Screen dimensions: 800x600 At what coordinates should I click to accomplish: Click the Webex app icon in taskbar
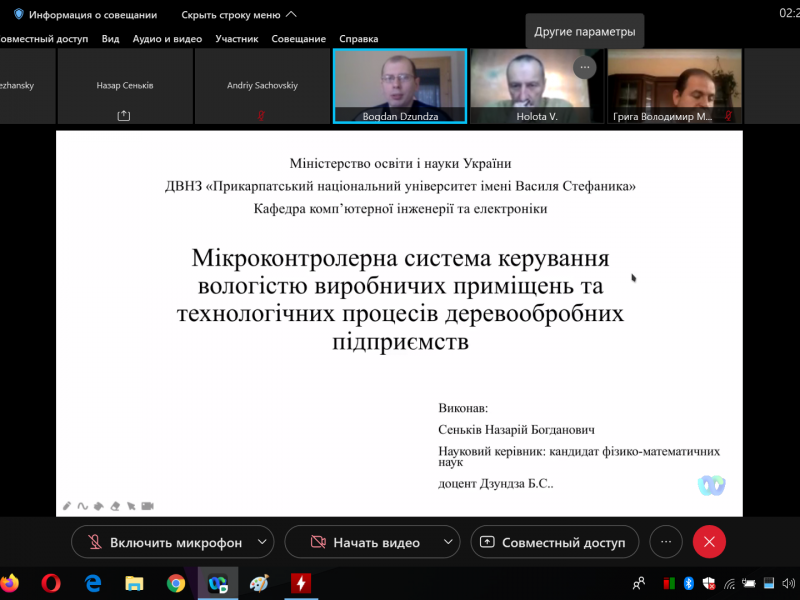217,583
